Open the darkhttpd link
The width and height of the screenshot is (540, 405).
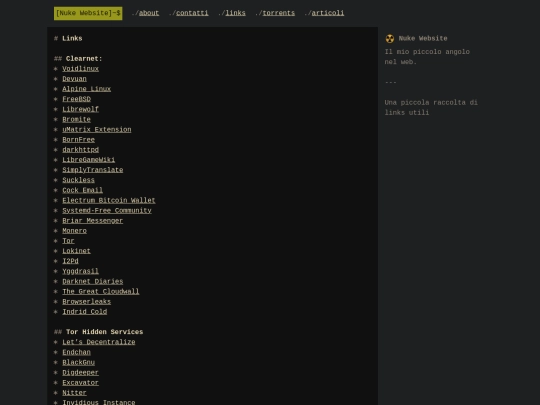80,150
